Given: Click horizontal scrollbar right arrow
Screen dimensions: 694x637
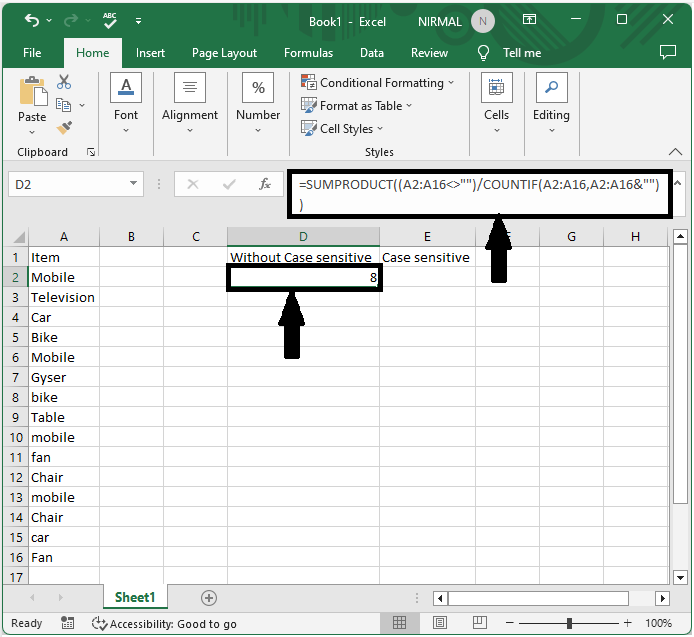Looking at the screenshot, I should coord(662,598).
